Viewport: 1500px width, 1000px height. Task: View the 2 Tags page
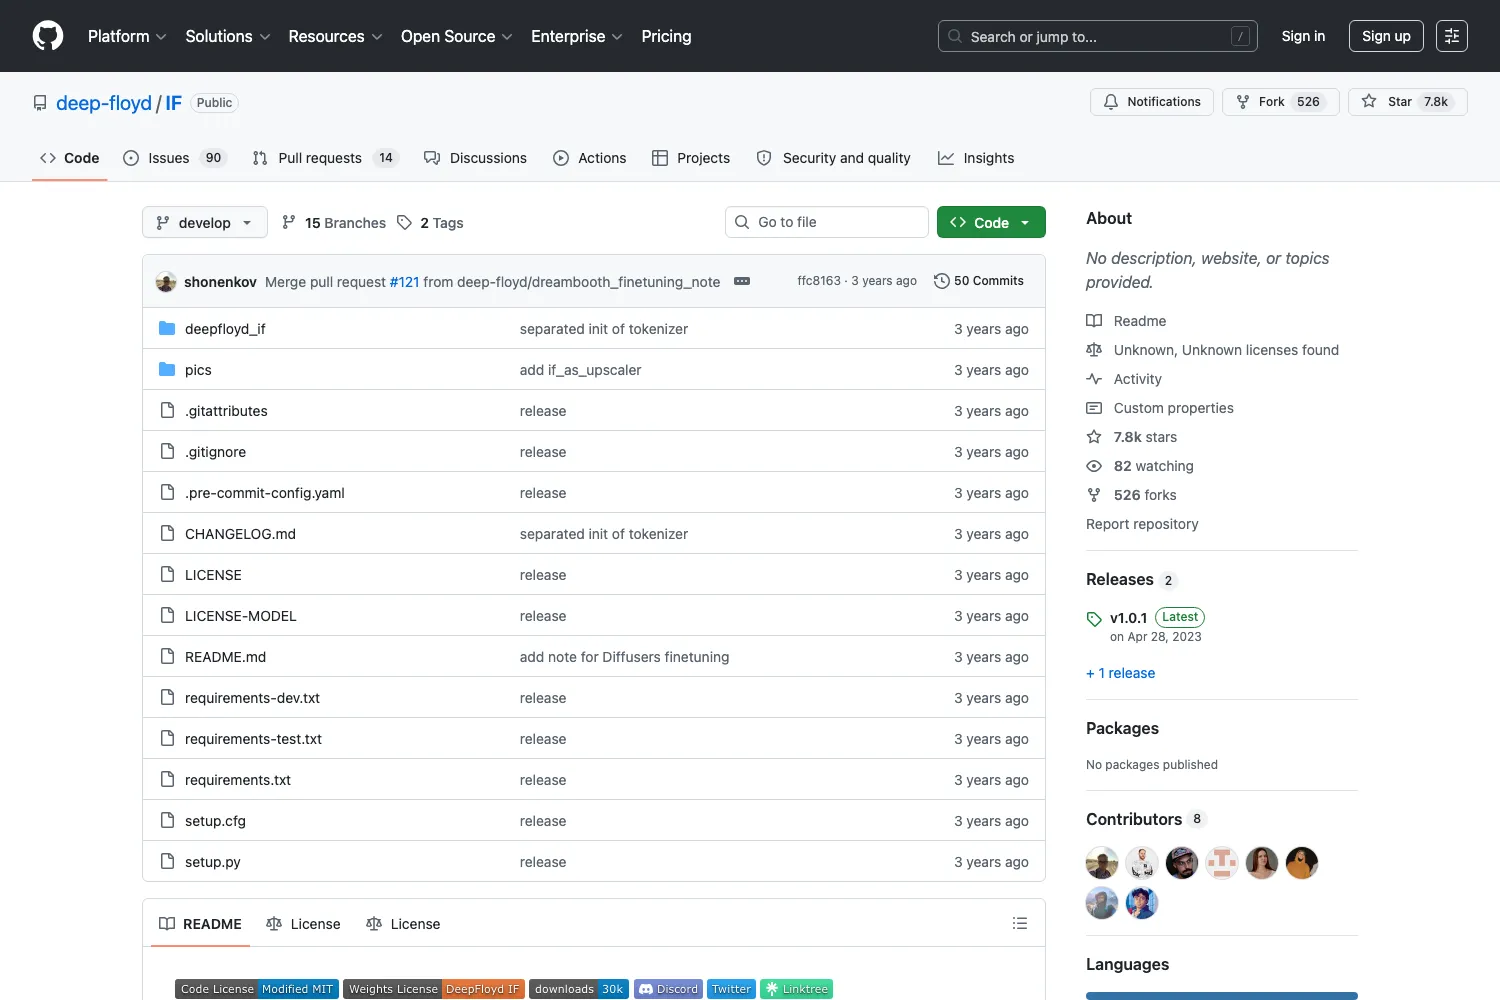click(x=431, y=222)
